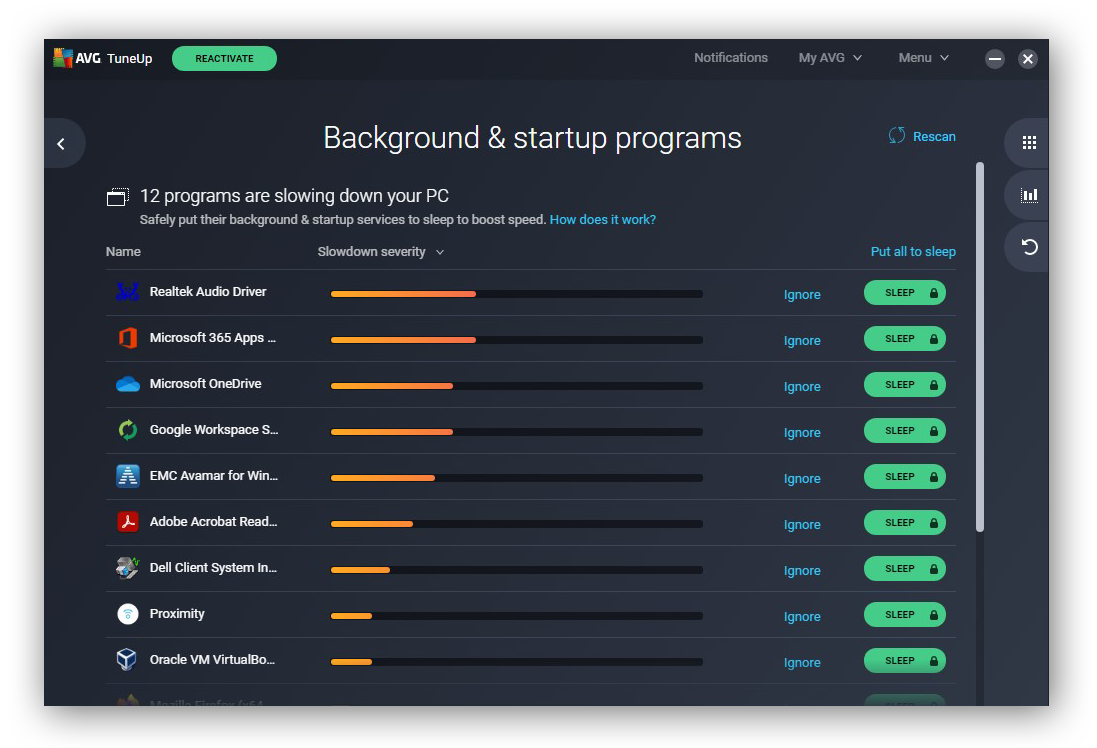This screenshot has width=1097, height=748.
Task: Click the Microsoft OneDrive cloud icon
Action: [127, 383]
